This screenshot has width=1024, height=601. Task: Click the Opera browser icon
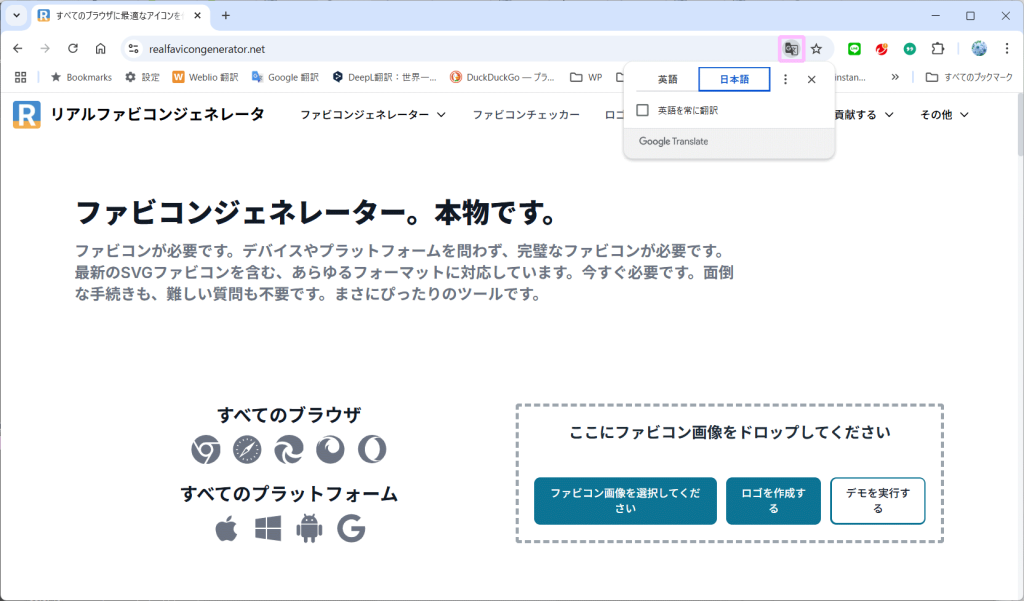click(372, 449)
